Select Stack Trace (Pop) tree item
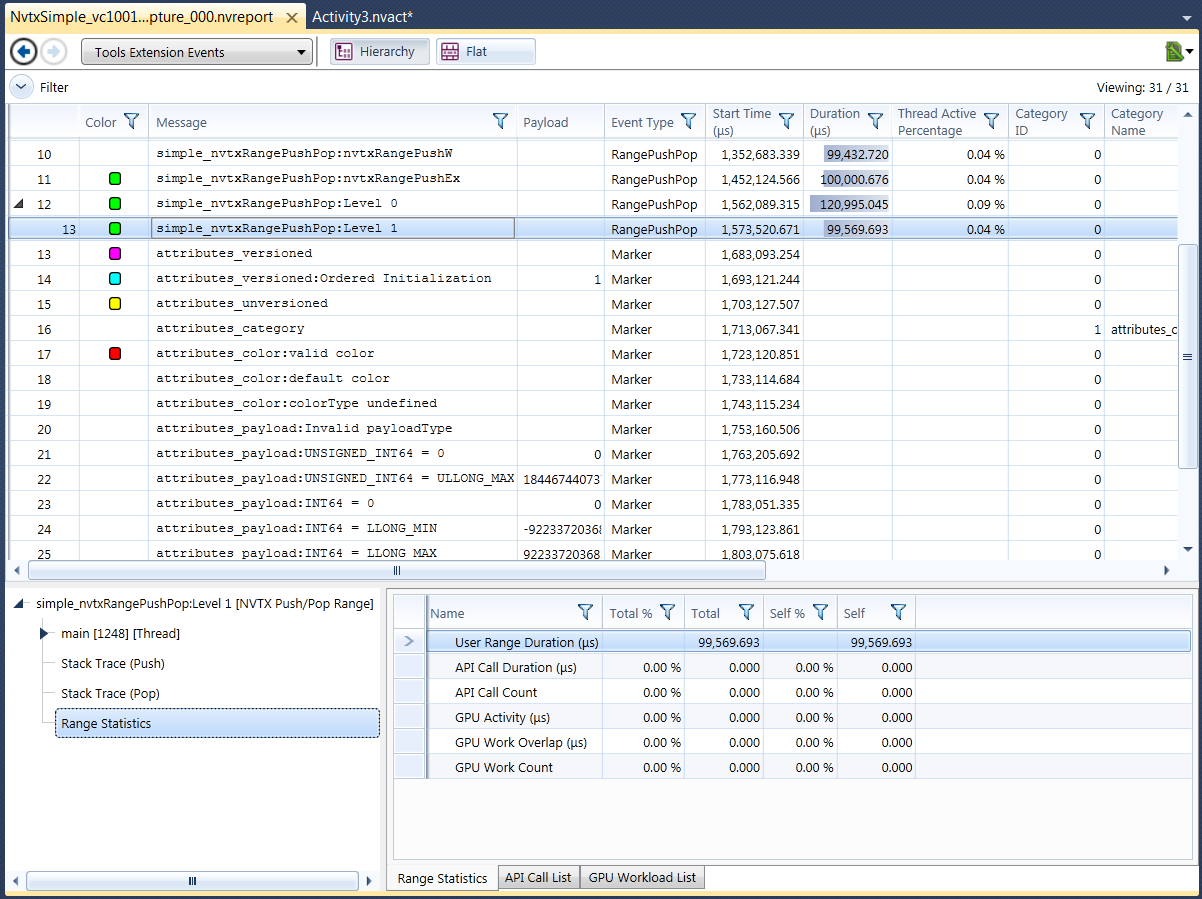1202x899 pixels. (x=110, y=693)
